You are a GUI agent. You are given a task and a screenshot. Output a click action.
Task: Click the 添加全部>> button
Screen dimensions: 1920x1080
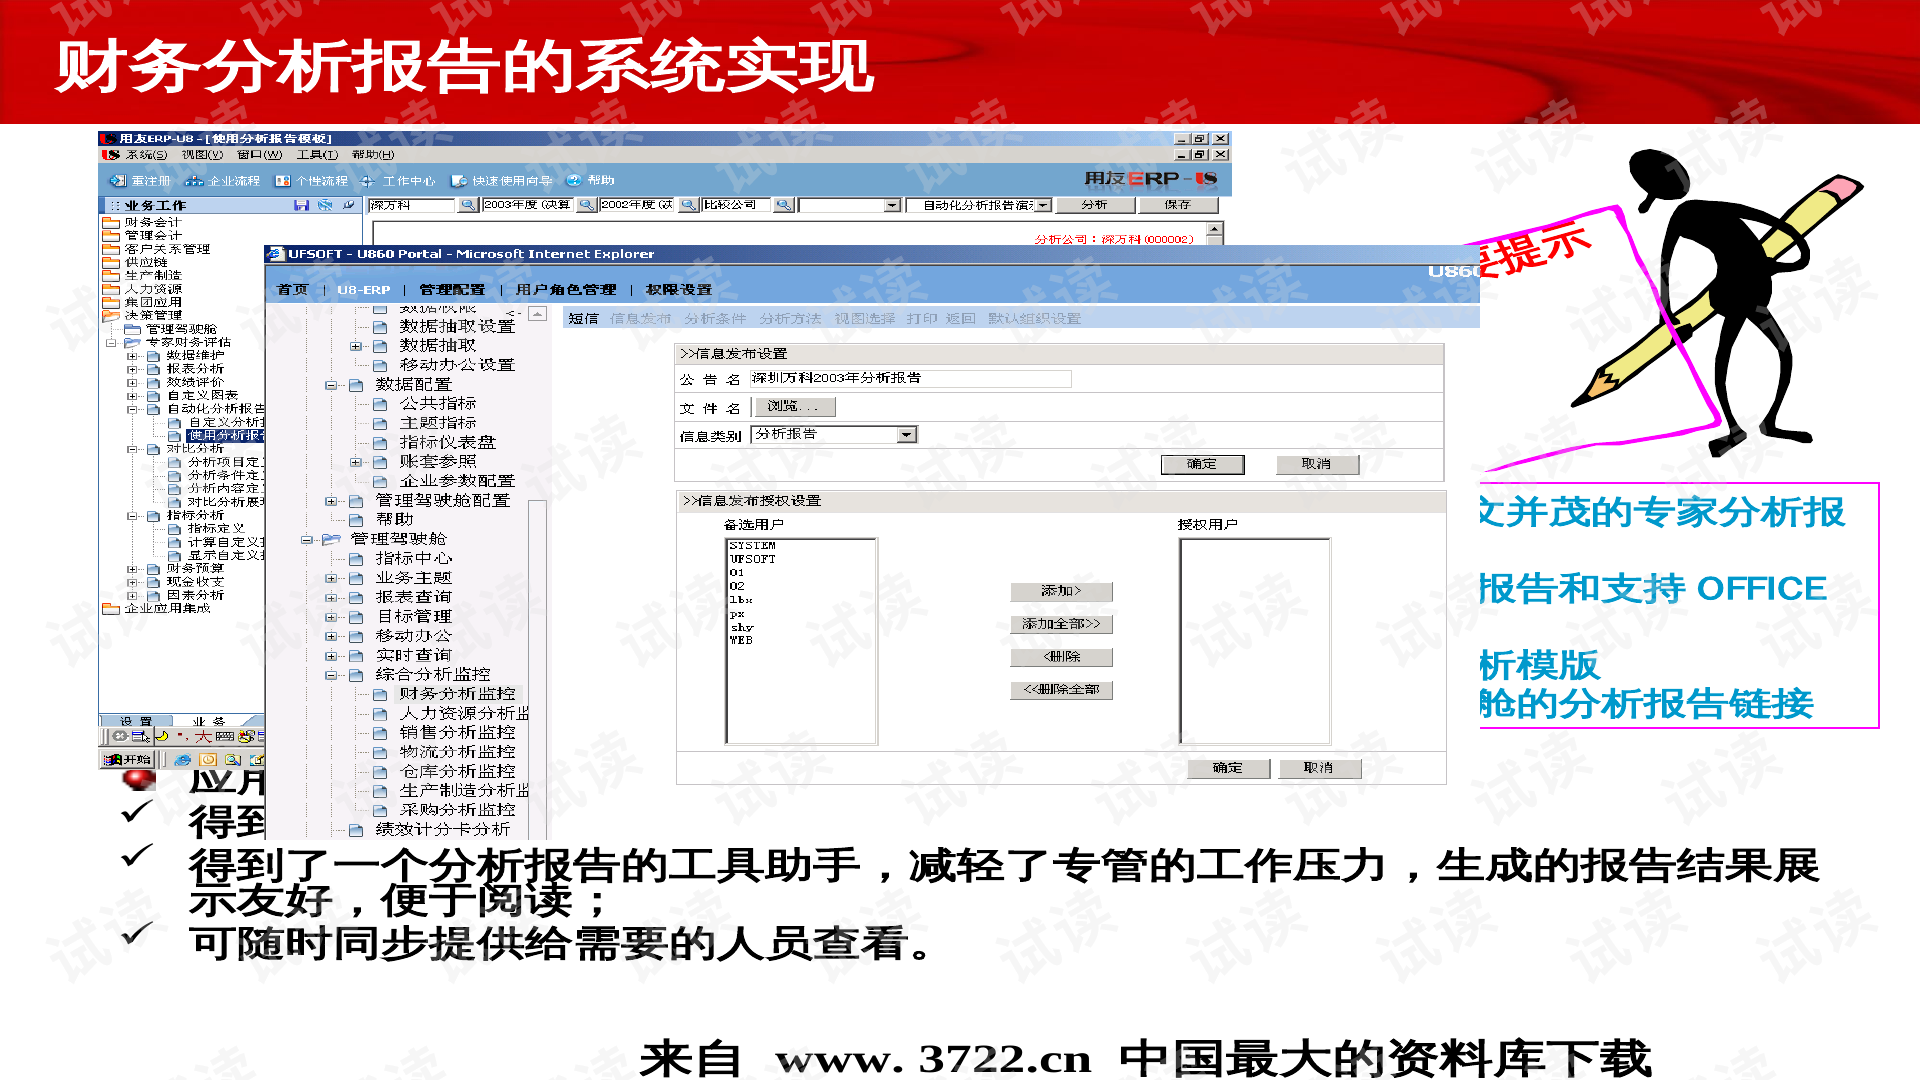tap(1061, 625)
